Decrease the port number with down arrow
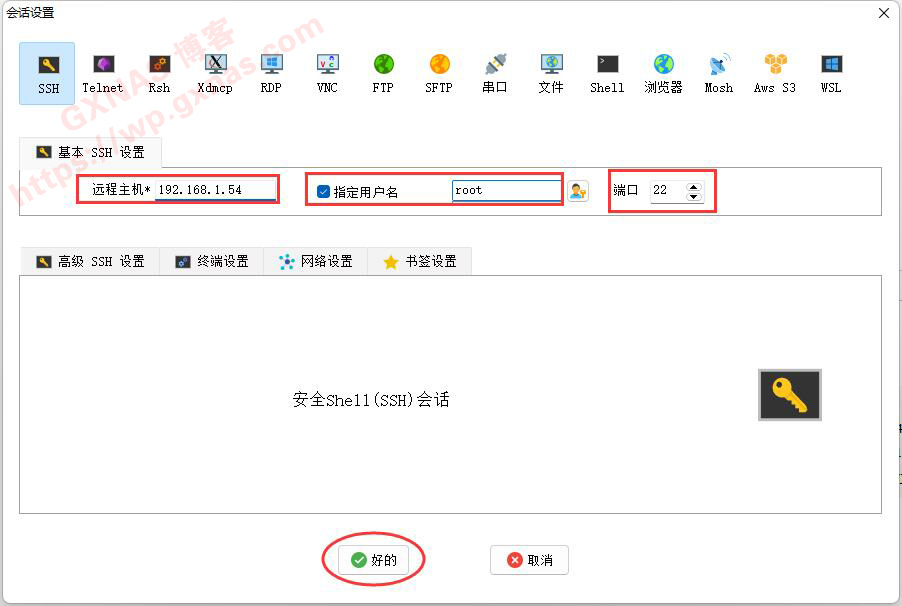The height and width of the screenshot is (606, 902). click(694, 196)
